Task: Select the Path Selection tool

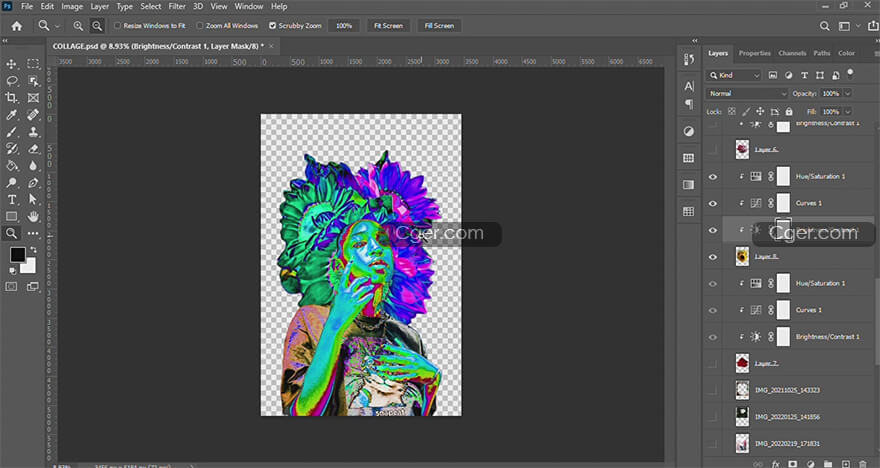Action: click(x=33, y=199)
